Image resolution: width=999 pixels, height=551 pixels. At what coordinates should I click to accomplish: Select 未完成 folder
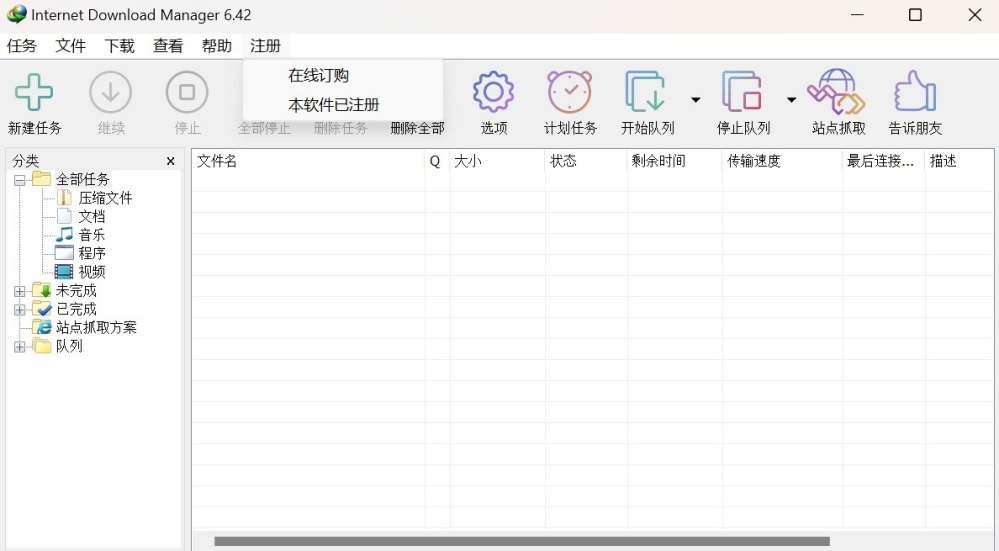pos(76,290)
